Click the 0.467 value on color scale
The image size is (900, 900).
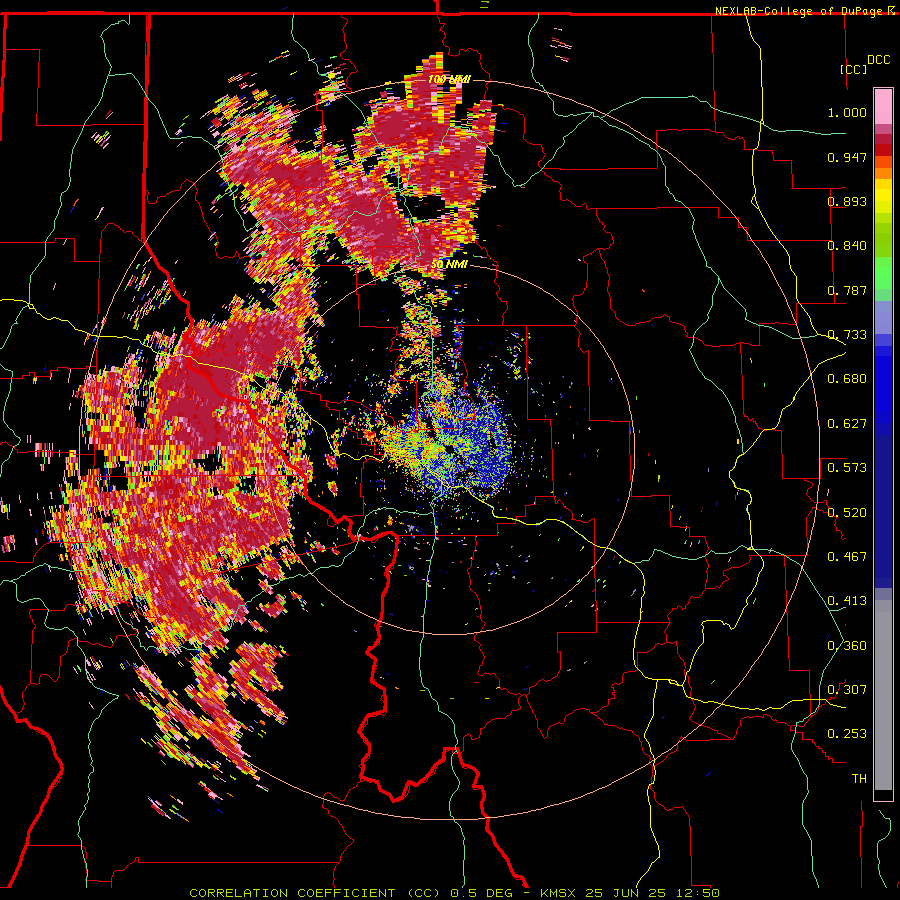(847, 557)
